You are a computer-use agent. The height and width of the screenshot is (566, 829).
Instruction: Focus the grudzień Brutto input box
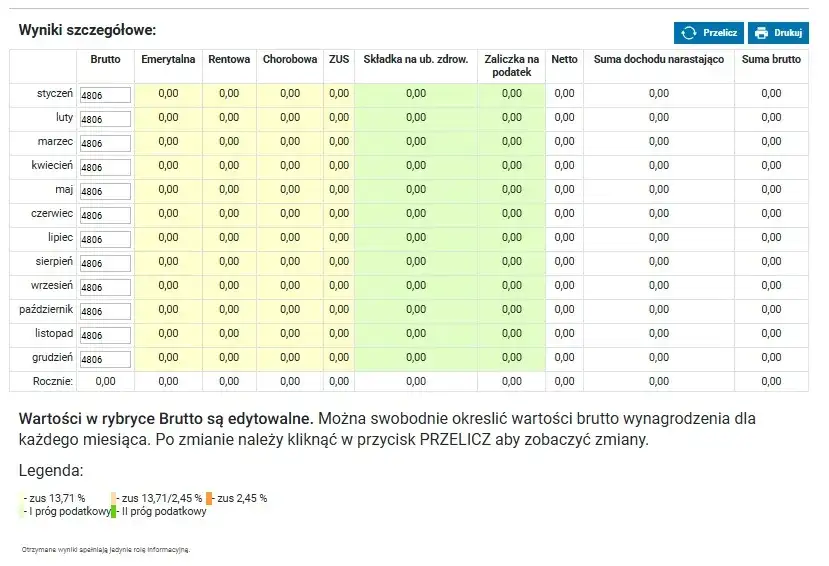click(x=105, y=359)
